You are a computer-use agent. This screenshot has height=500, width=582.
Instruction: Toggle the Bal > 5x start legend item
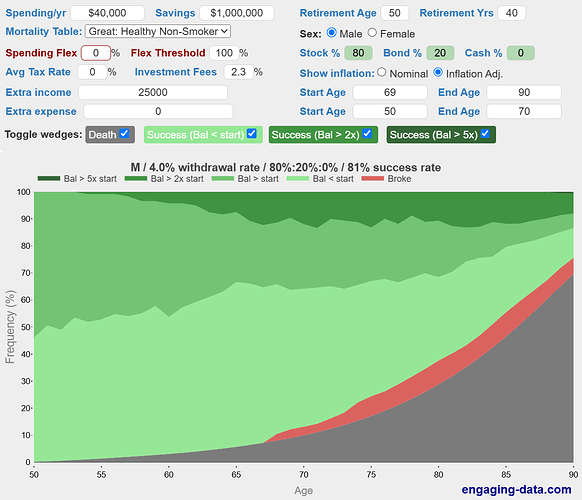[77, 179]
